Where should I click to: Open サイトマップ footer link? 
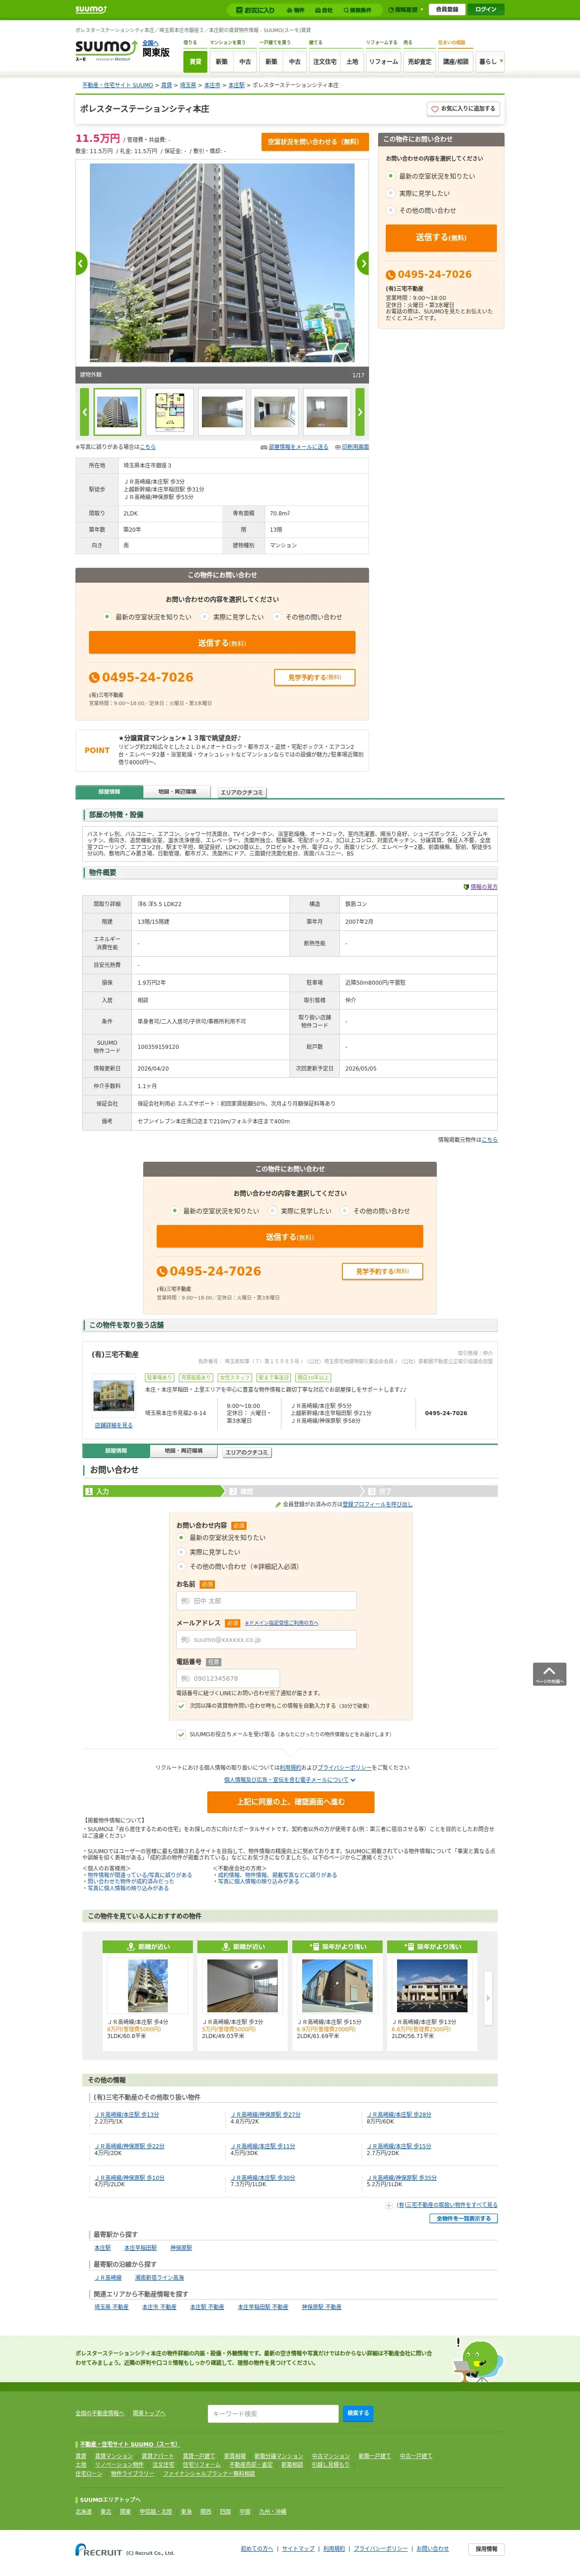click(298, 2549)
